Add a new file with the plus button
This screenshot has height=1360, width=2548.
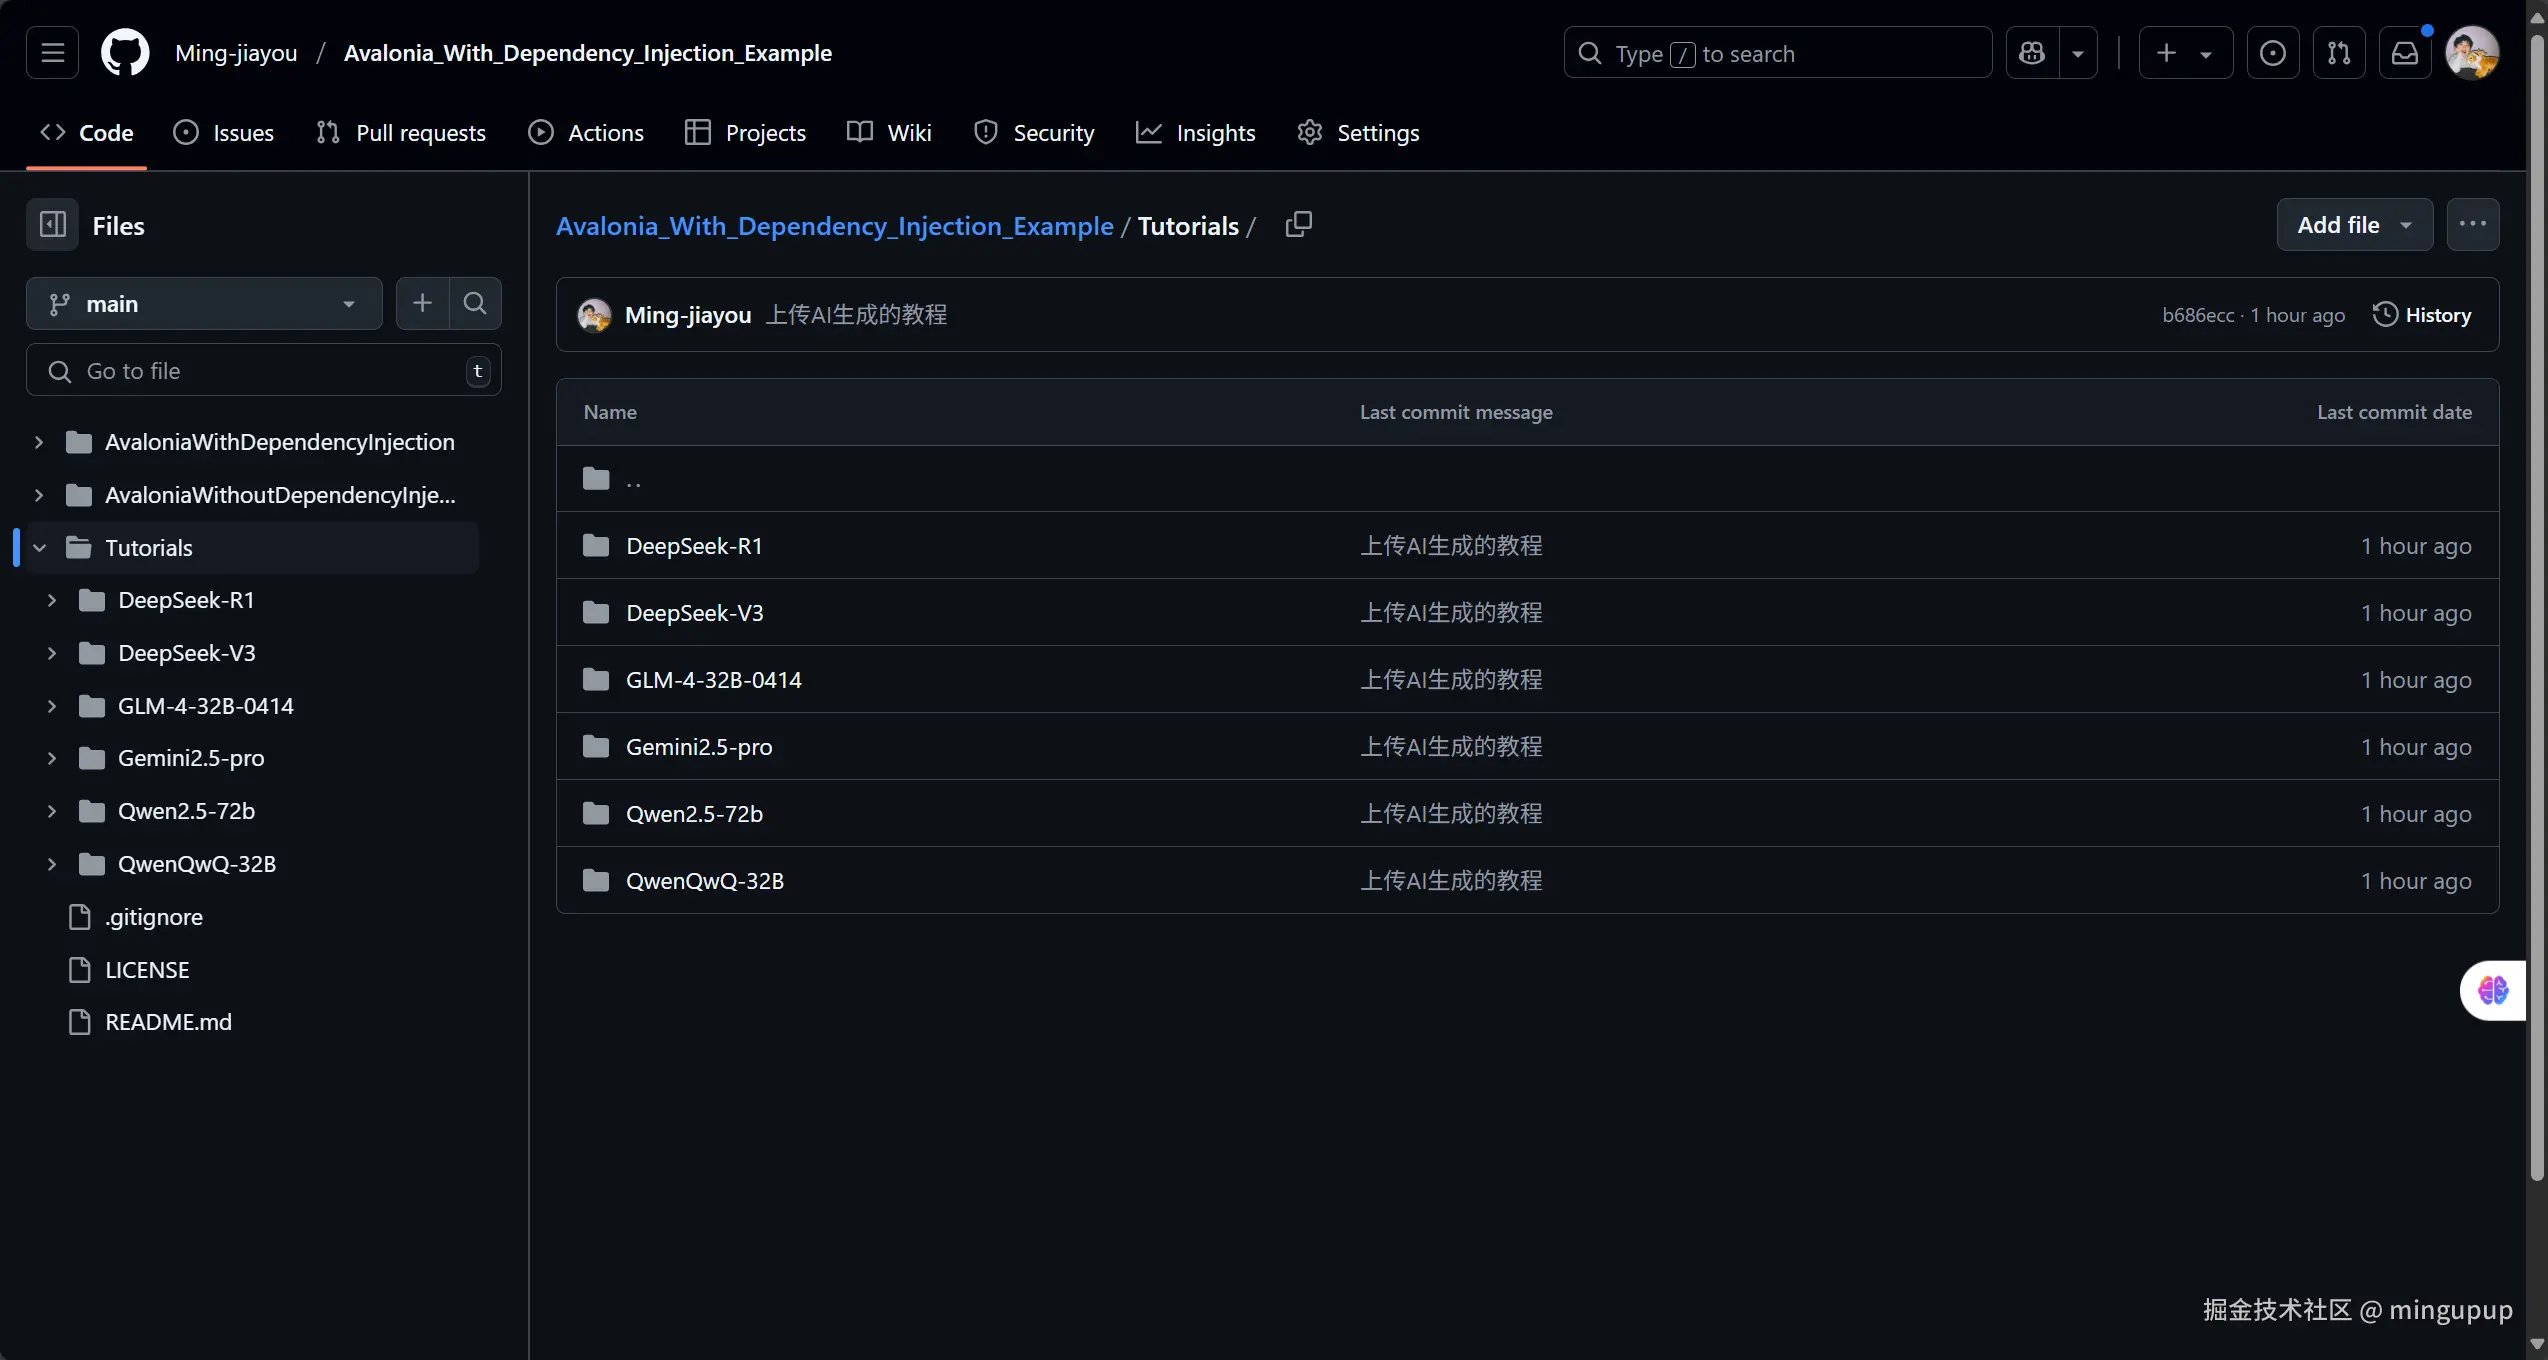pyautogui.click(x=422, y=303)
